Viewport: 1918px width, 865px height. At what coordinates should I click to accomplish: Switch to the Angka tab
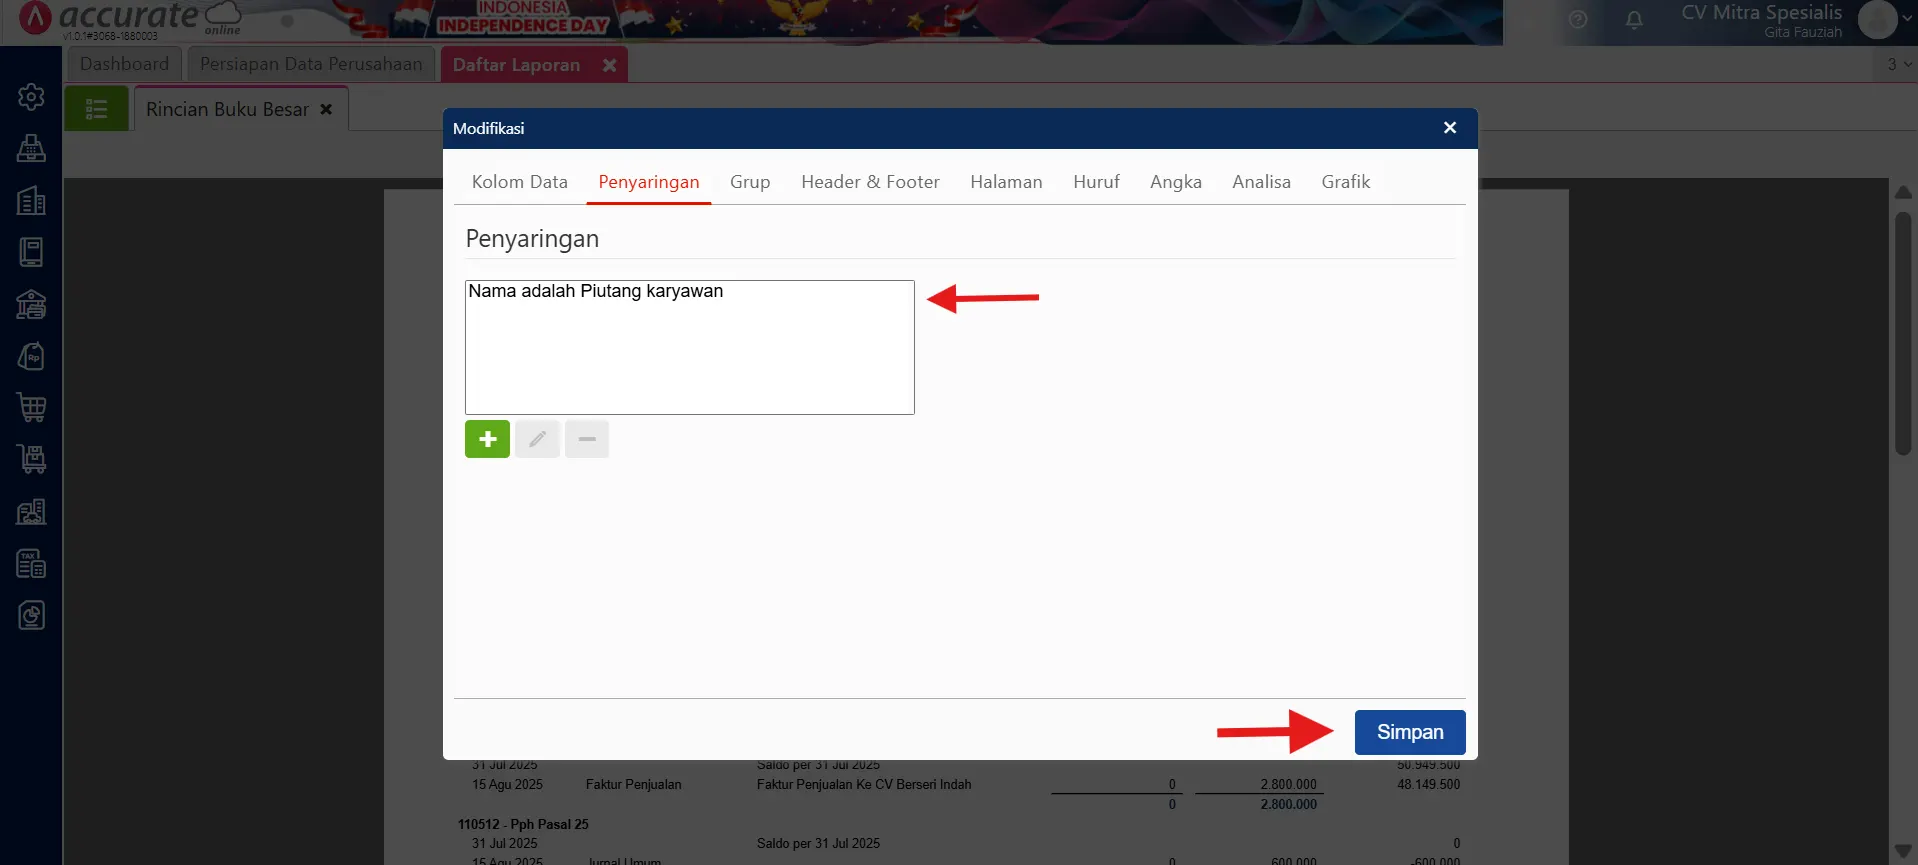[x=1176, y=182]
